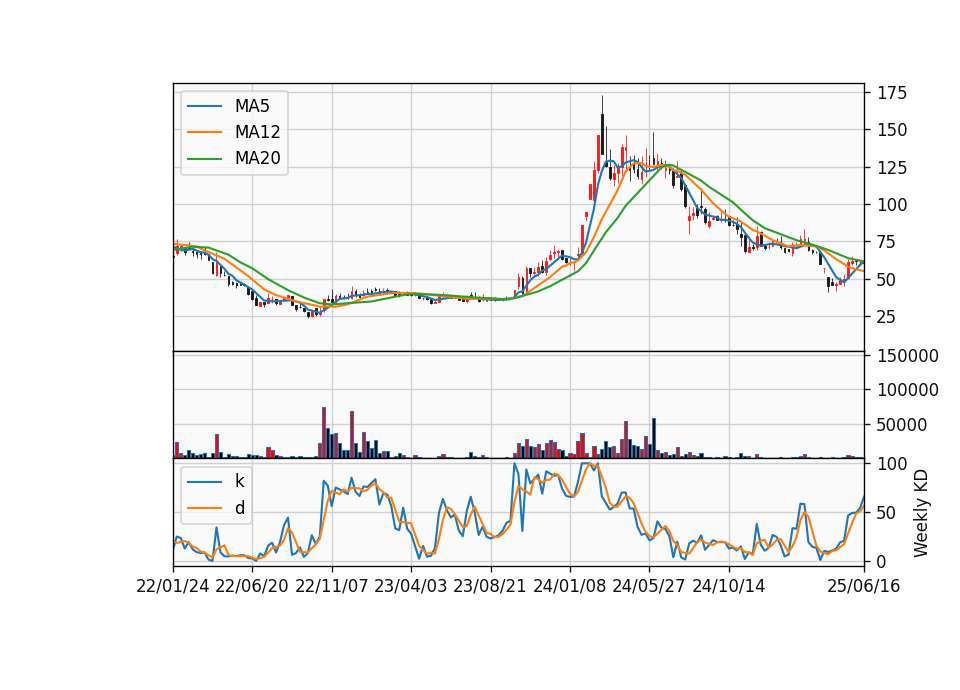The width and height of the screenshot is (960, 690).
Task: Click the 22/11/07 date tick label
Action: click(x=332, y=586)
